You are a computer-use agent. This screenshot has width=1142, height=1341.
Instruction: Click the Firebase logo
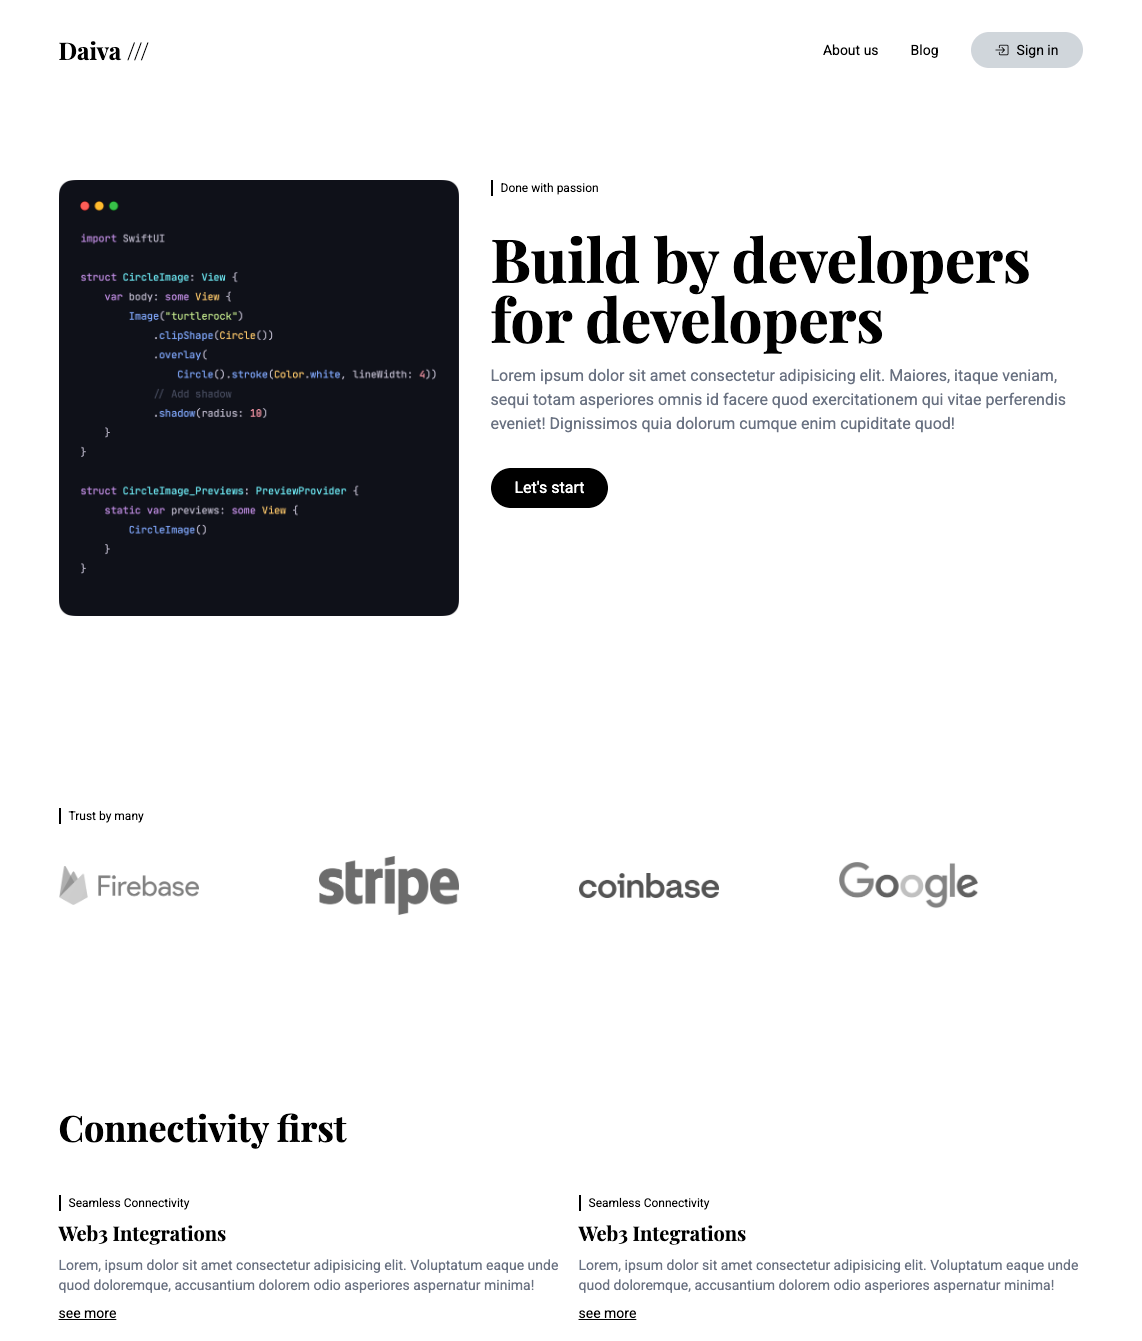[129, 886]
